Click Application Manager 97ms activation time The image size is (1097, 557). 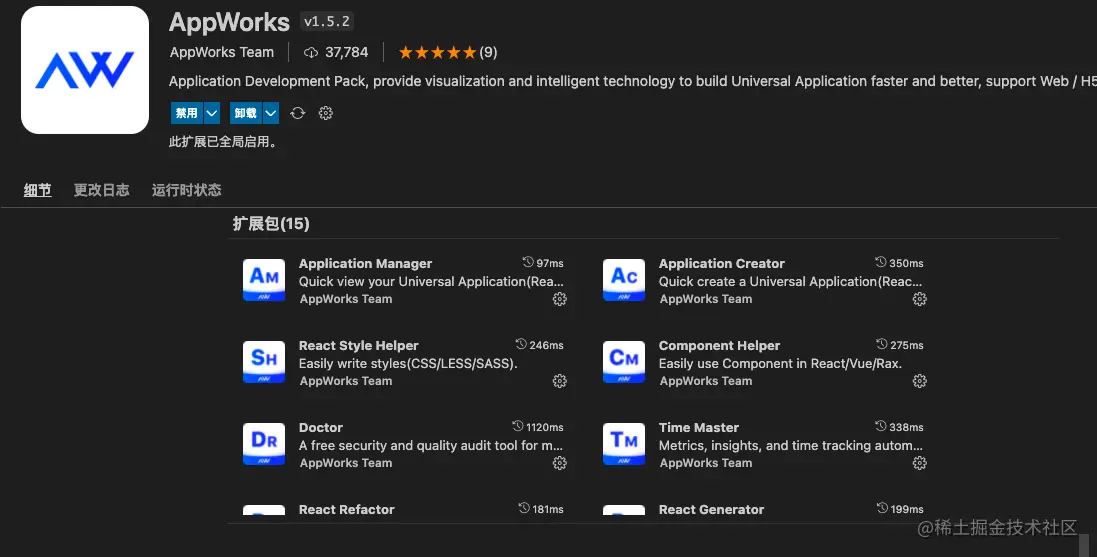[x=543, y=263]
